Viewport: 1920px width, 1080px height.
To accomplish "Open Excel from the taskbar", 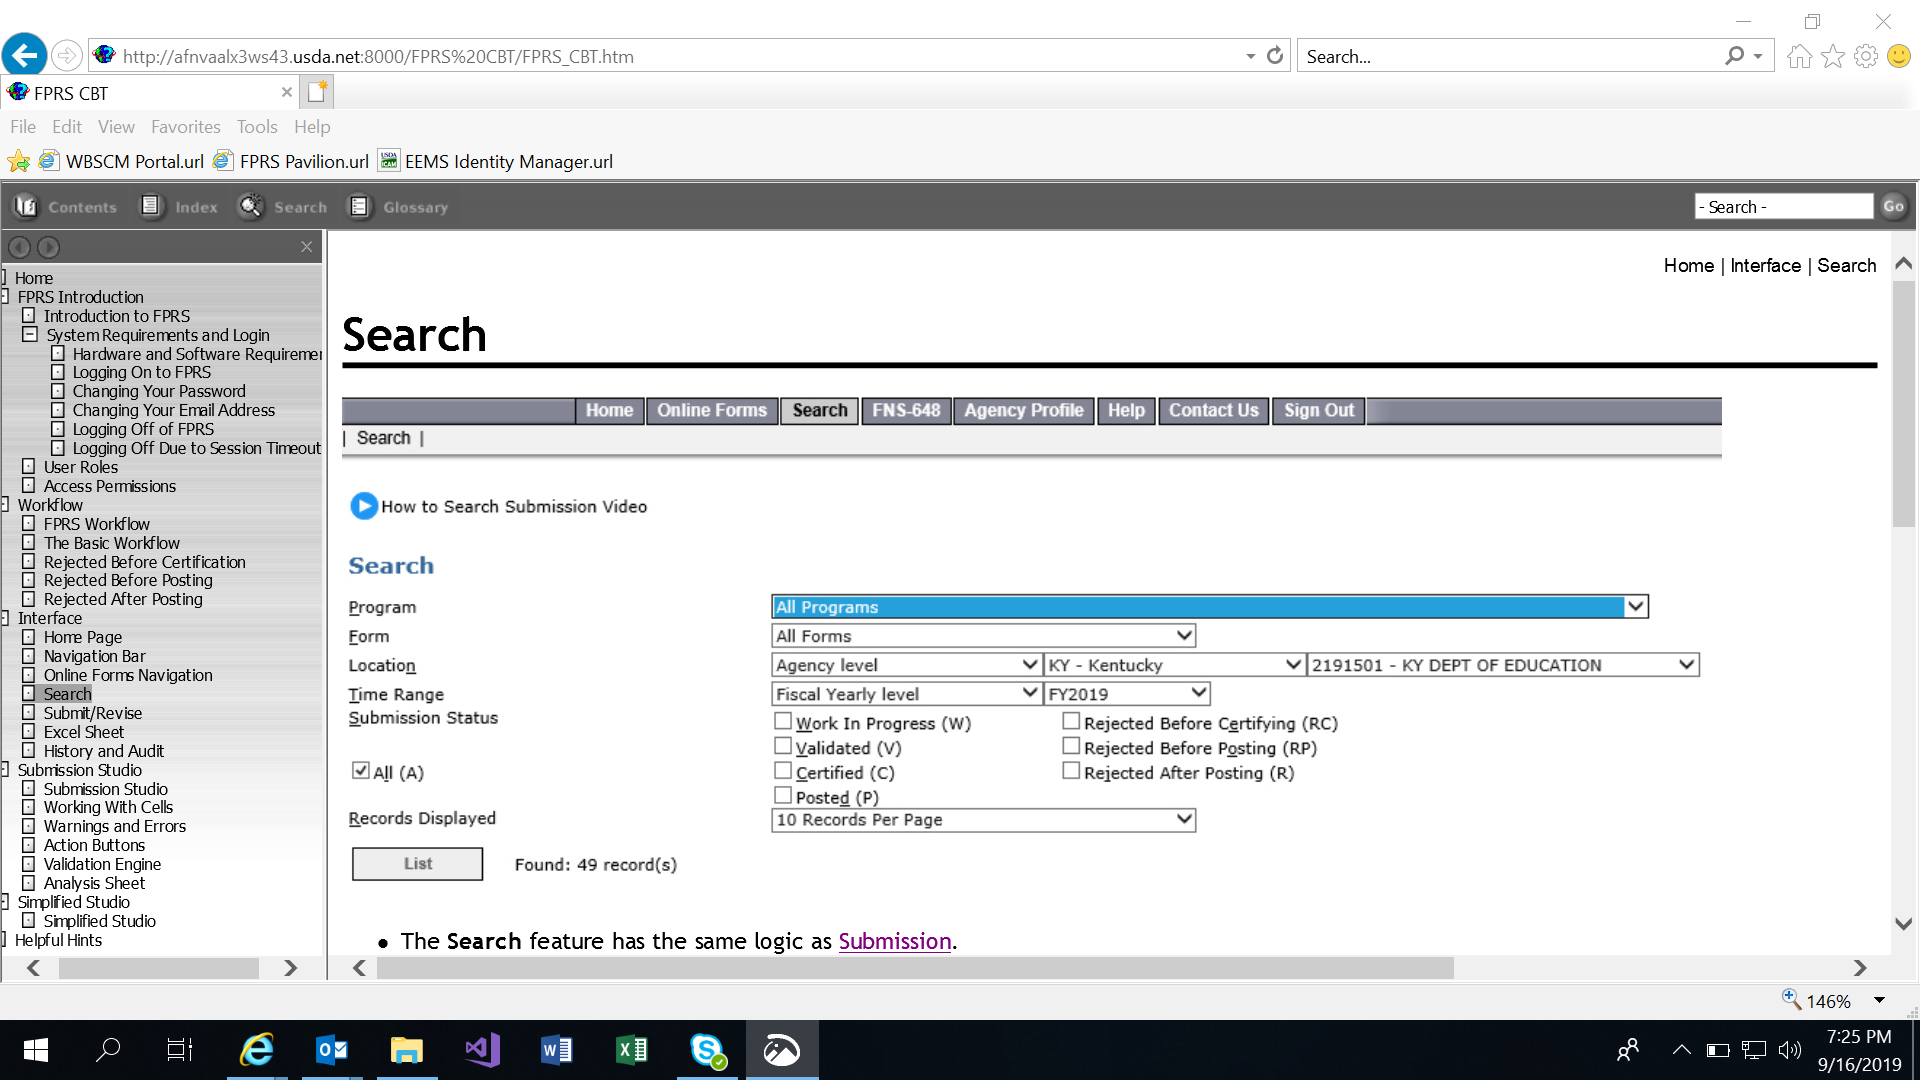I will [x=632, y=1050].
